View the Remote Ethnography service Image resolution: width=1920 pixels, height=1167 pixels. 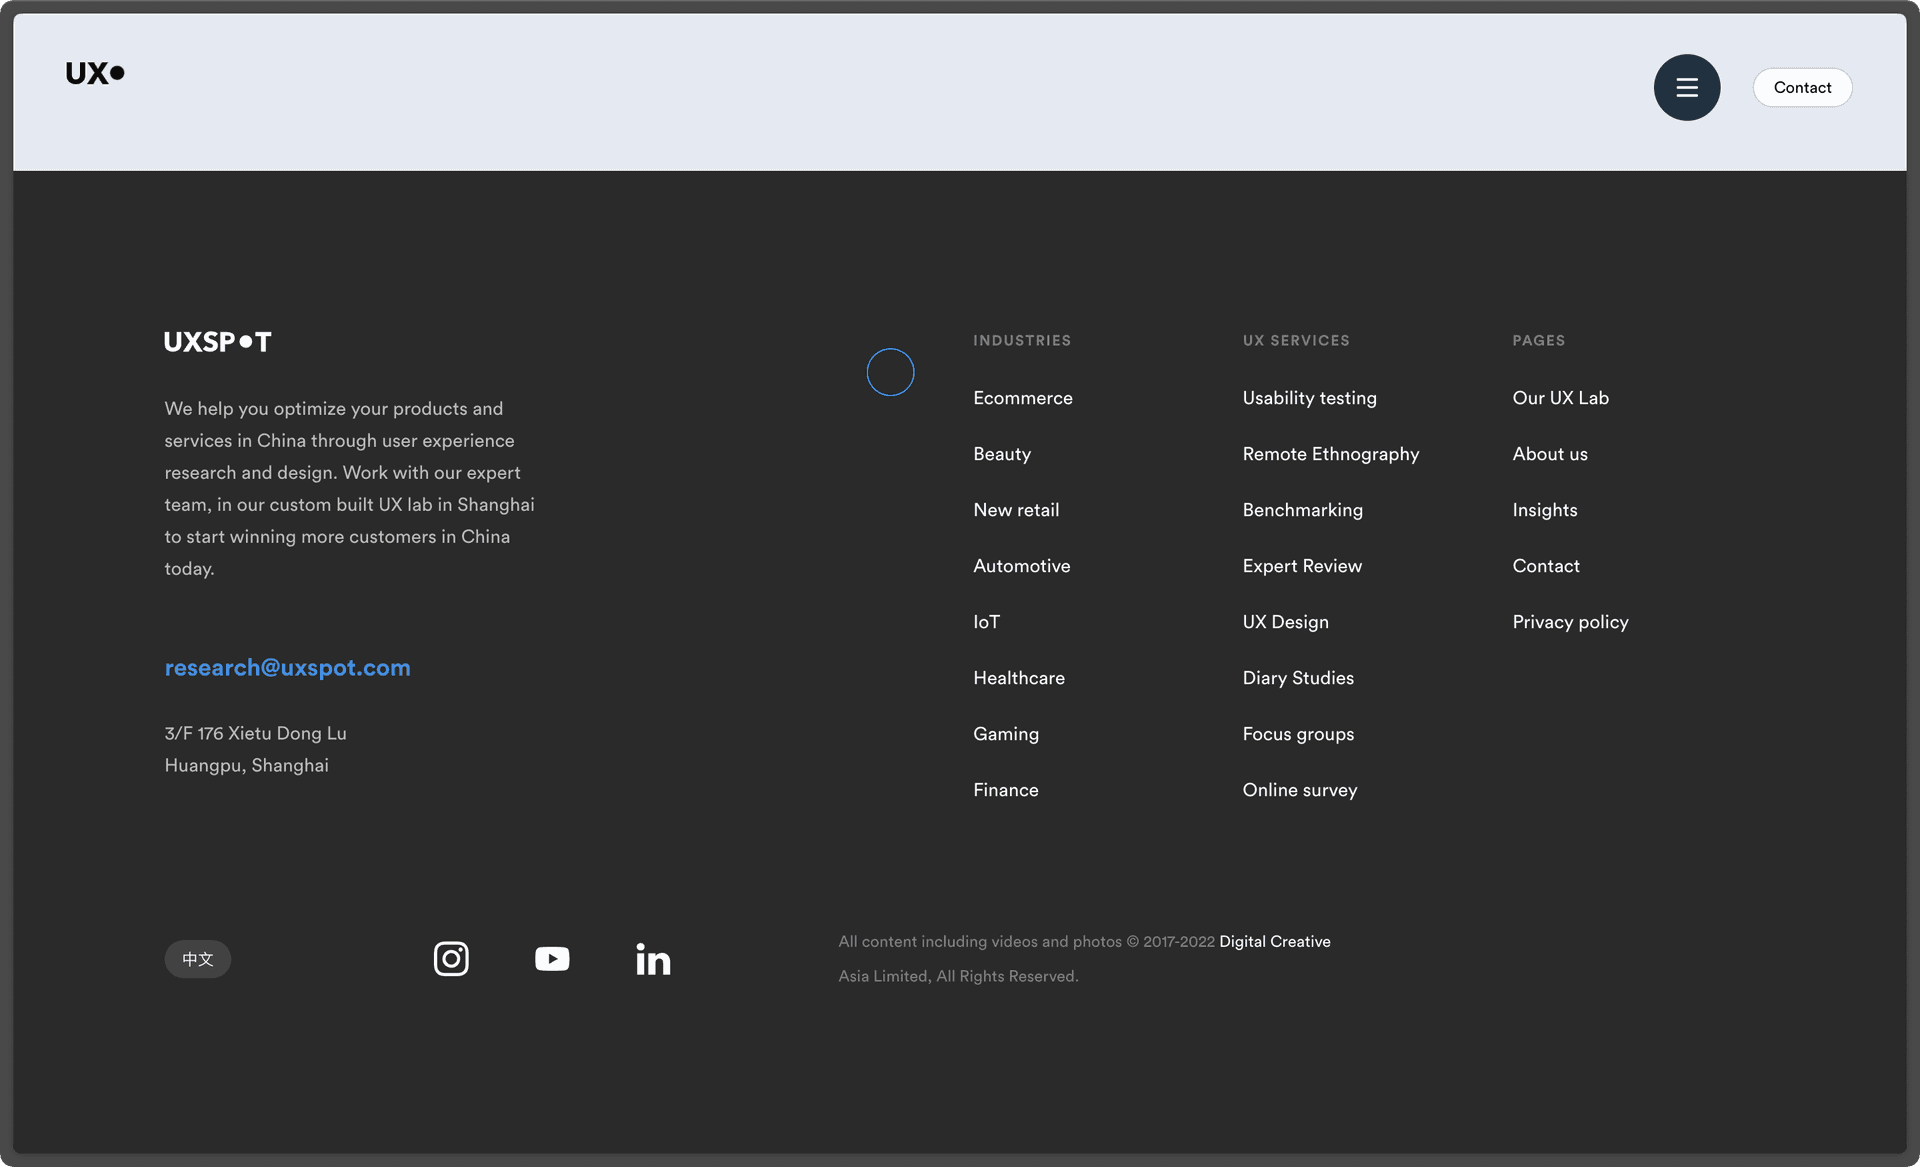coord(1330,453)
